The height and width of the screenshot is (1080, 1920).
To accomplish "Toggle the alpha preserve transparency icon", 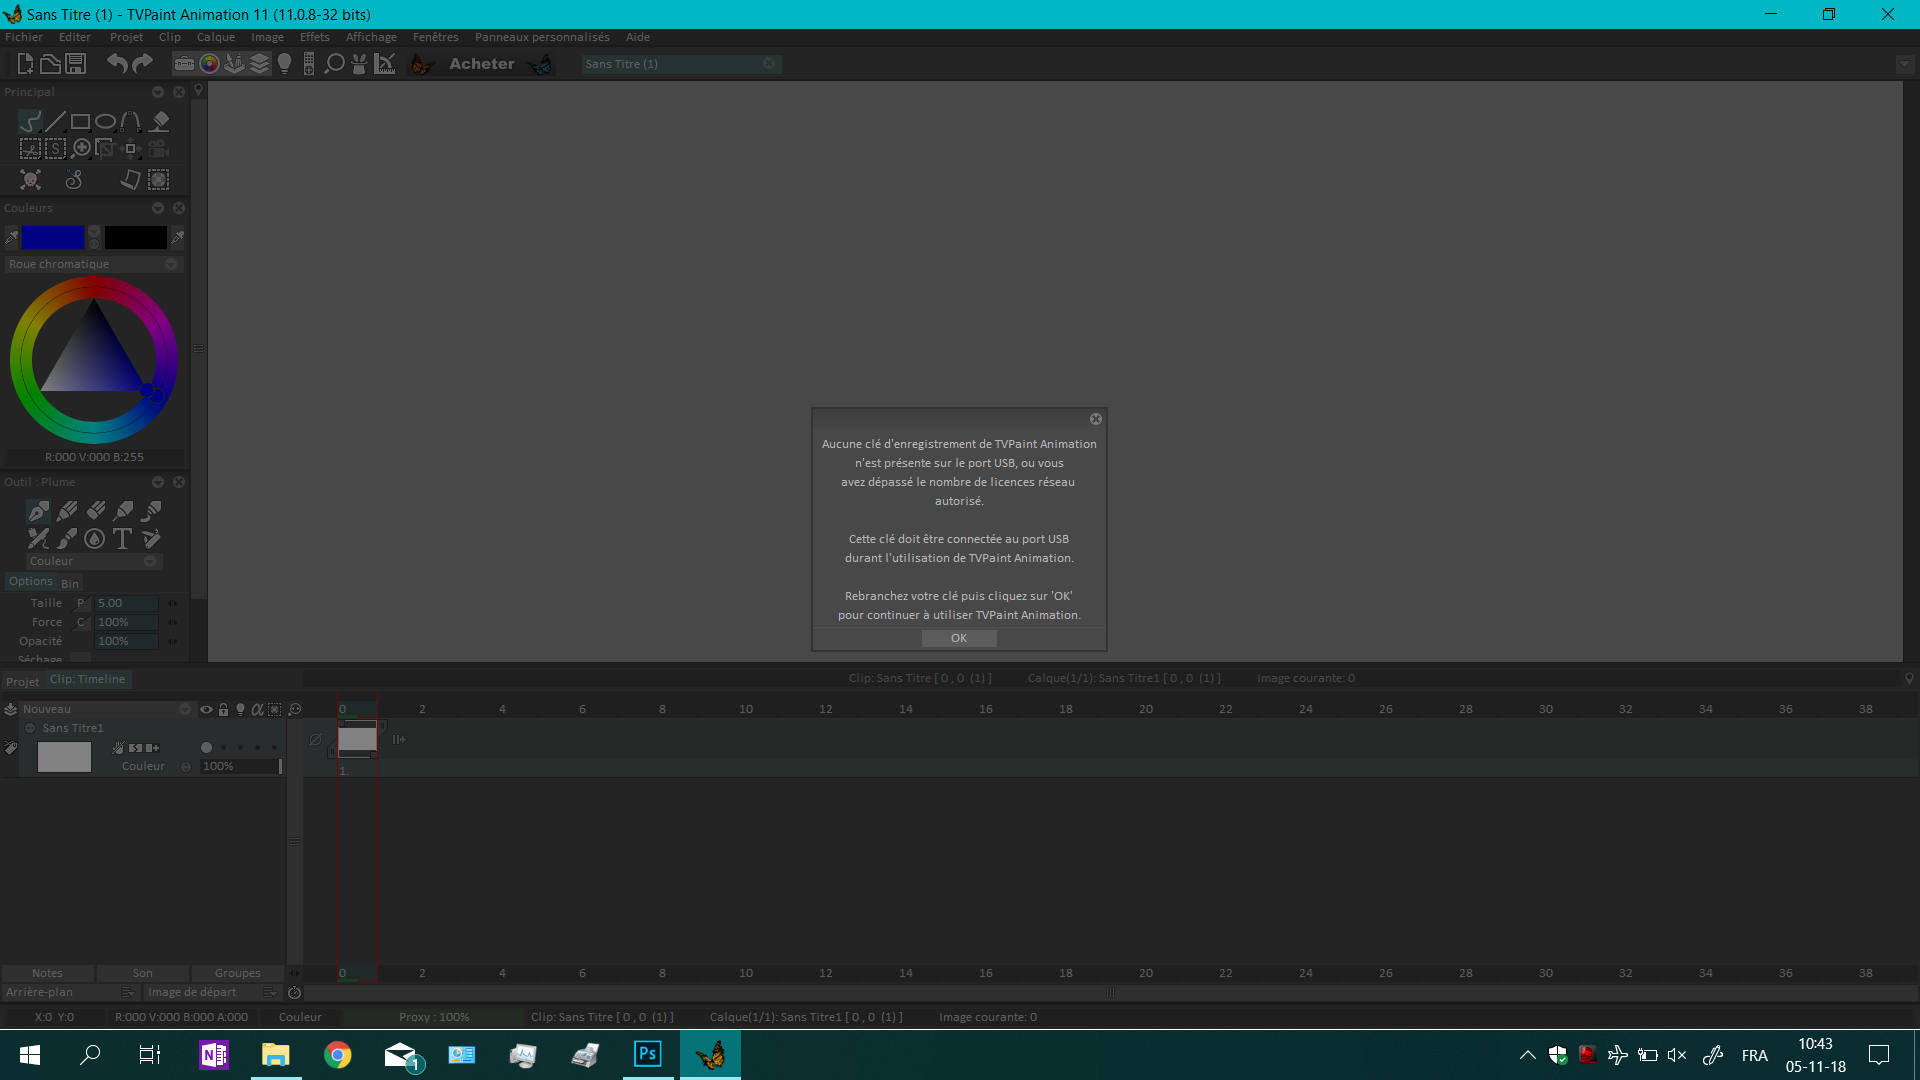I will (257, 709).
